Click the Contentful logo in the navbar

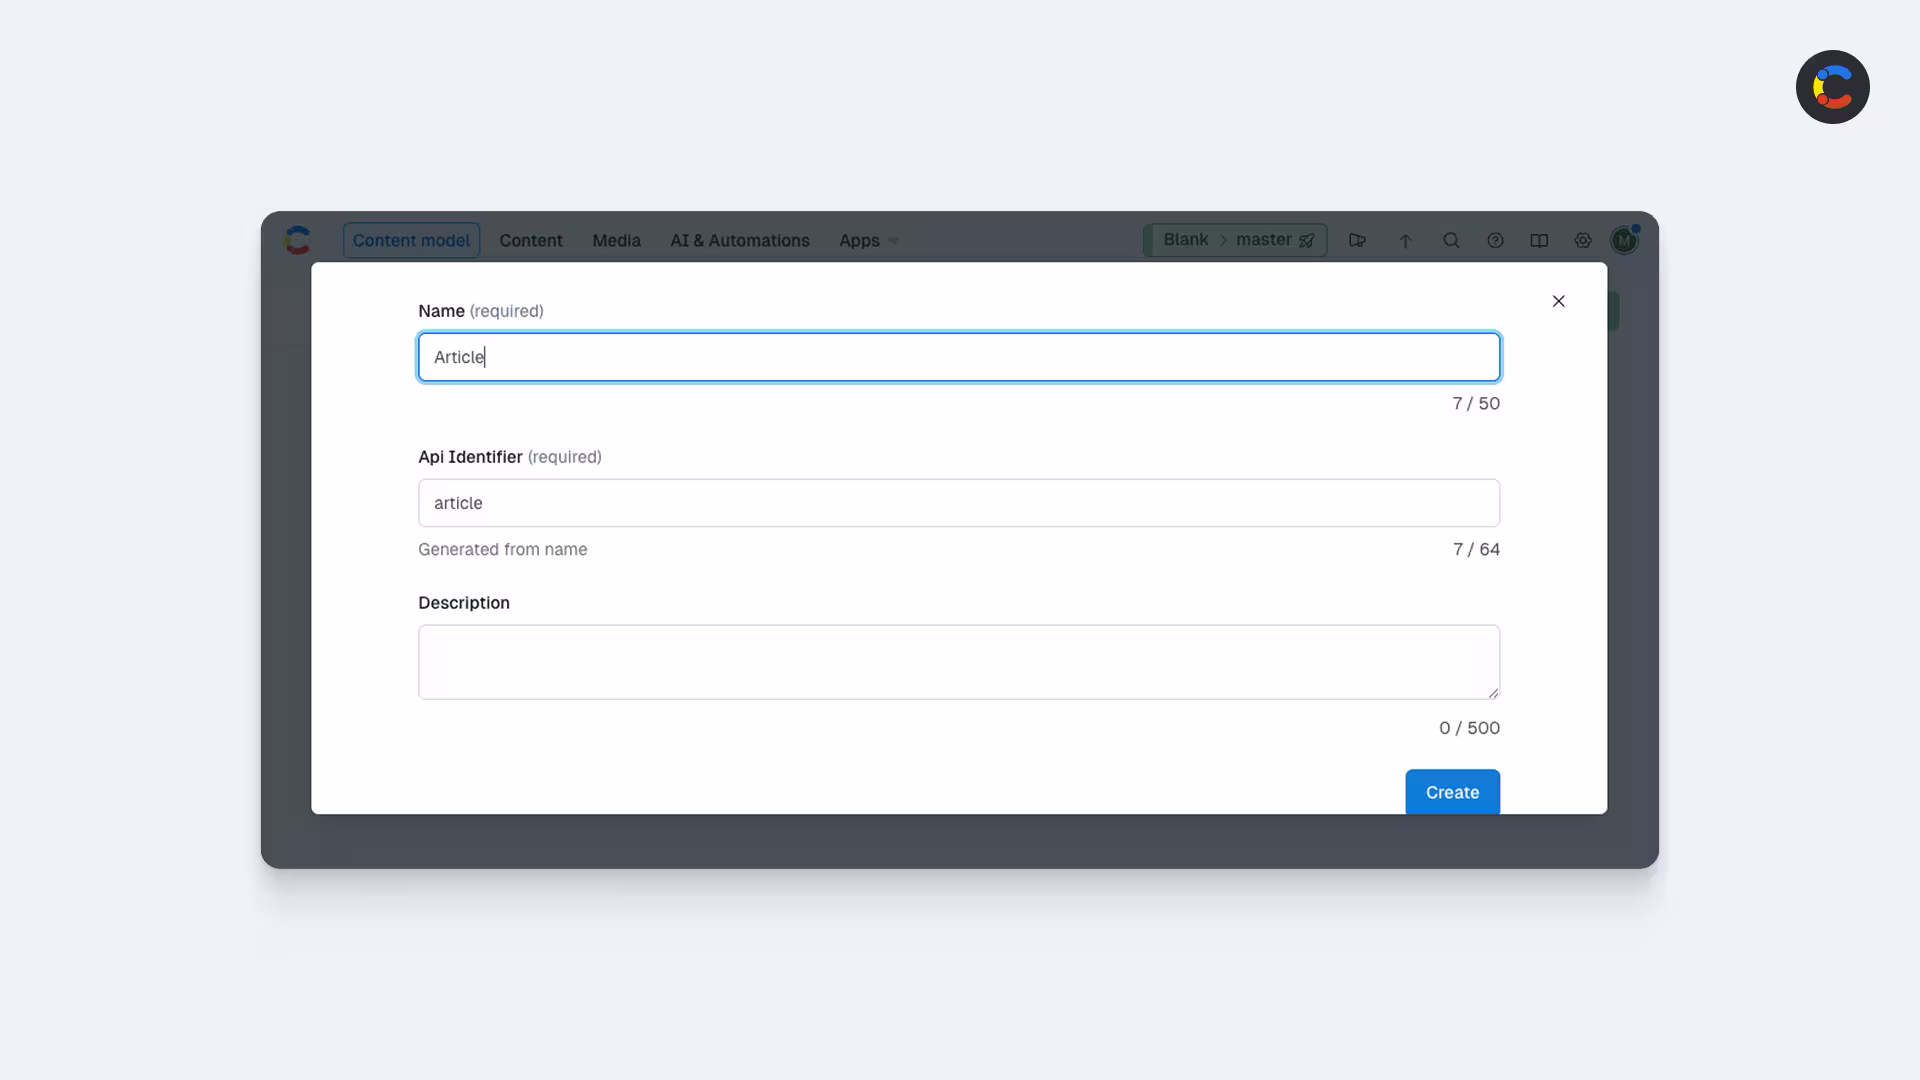tap(297, 240)
